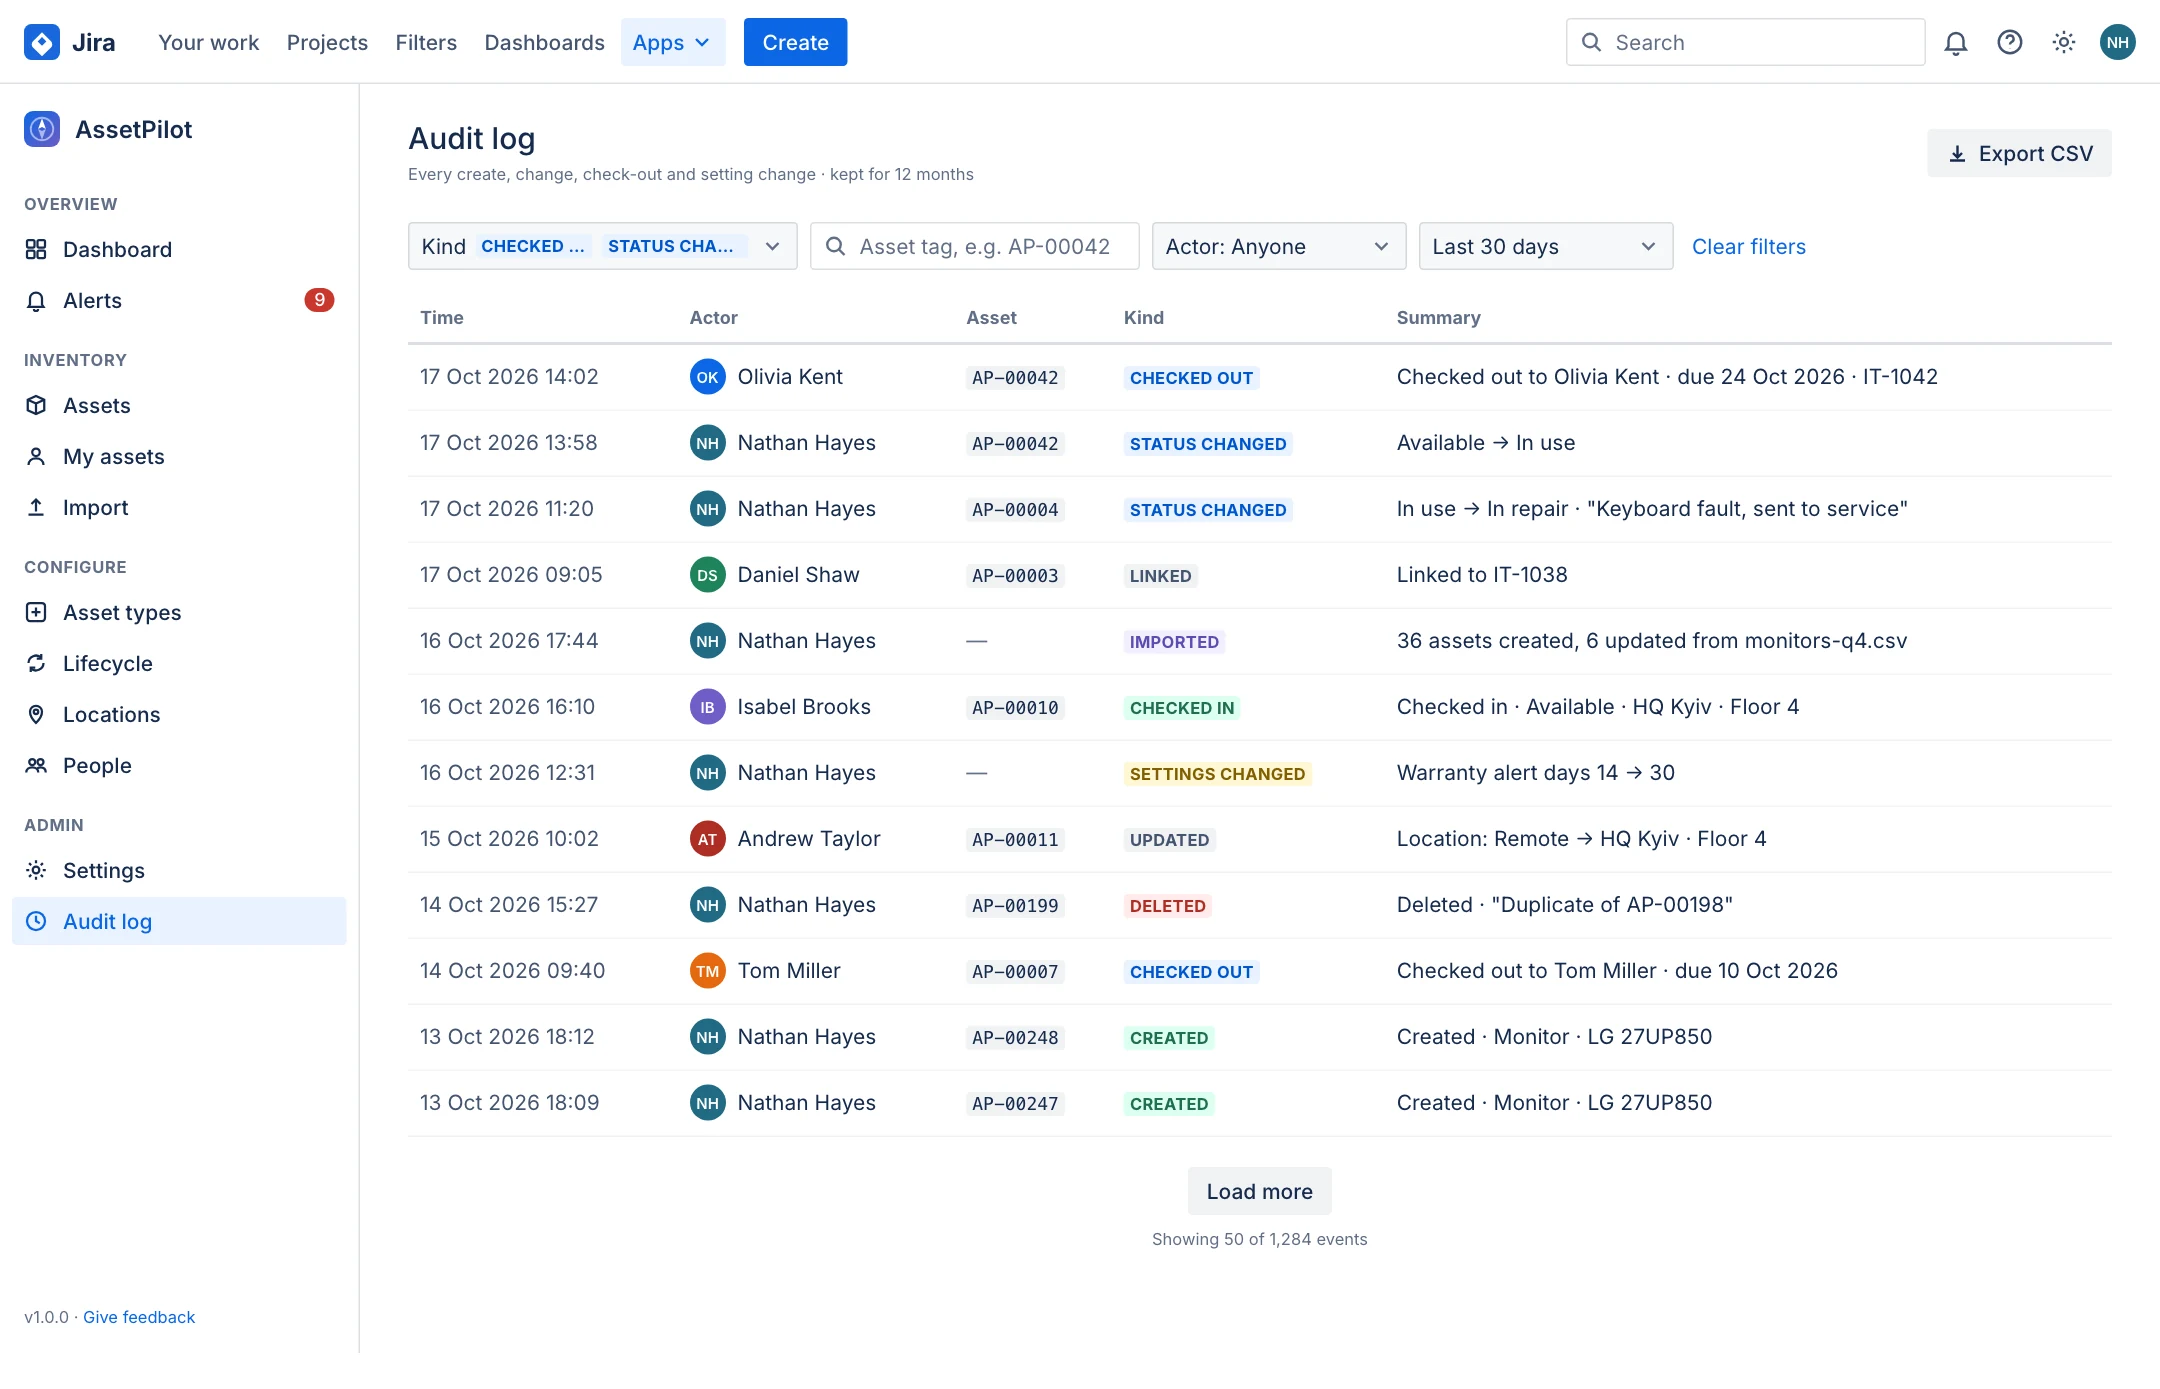Open the Dashboards menu
This screenshot has height=1389, width=2160.
544,42
